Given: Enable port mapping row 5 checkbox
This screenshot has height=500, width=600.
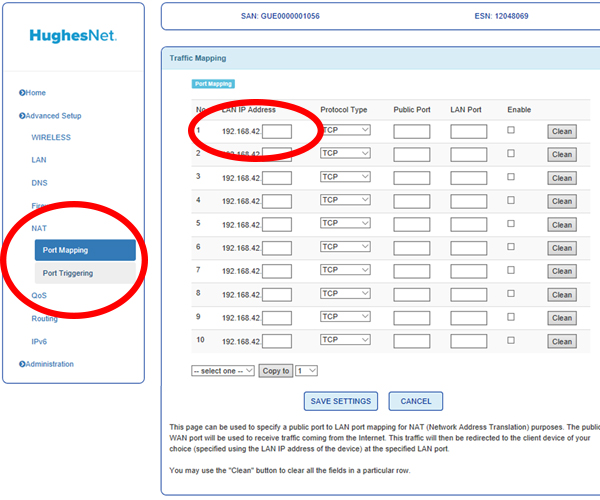Looking at the screenshot, I should coord(511,223).
